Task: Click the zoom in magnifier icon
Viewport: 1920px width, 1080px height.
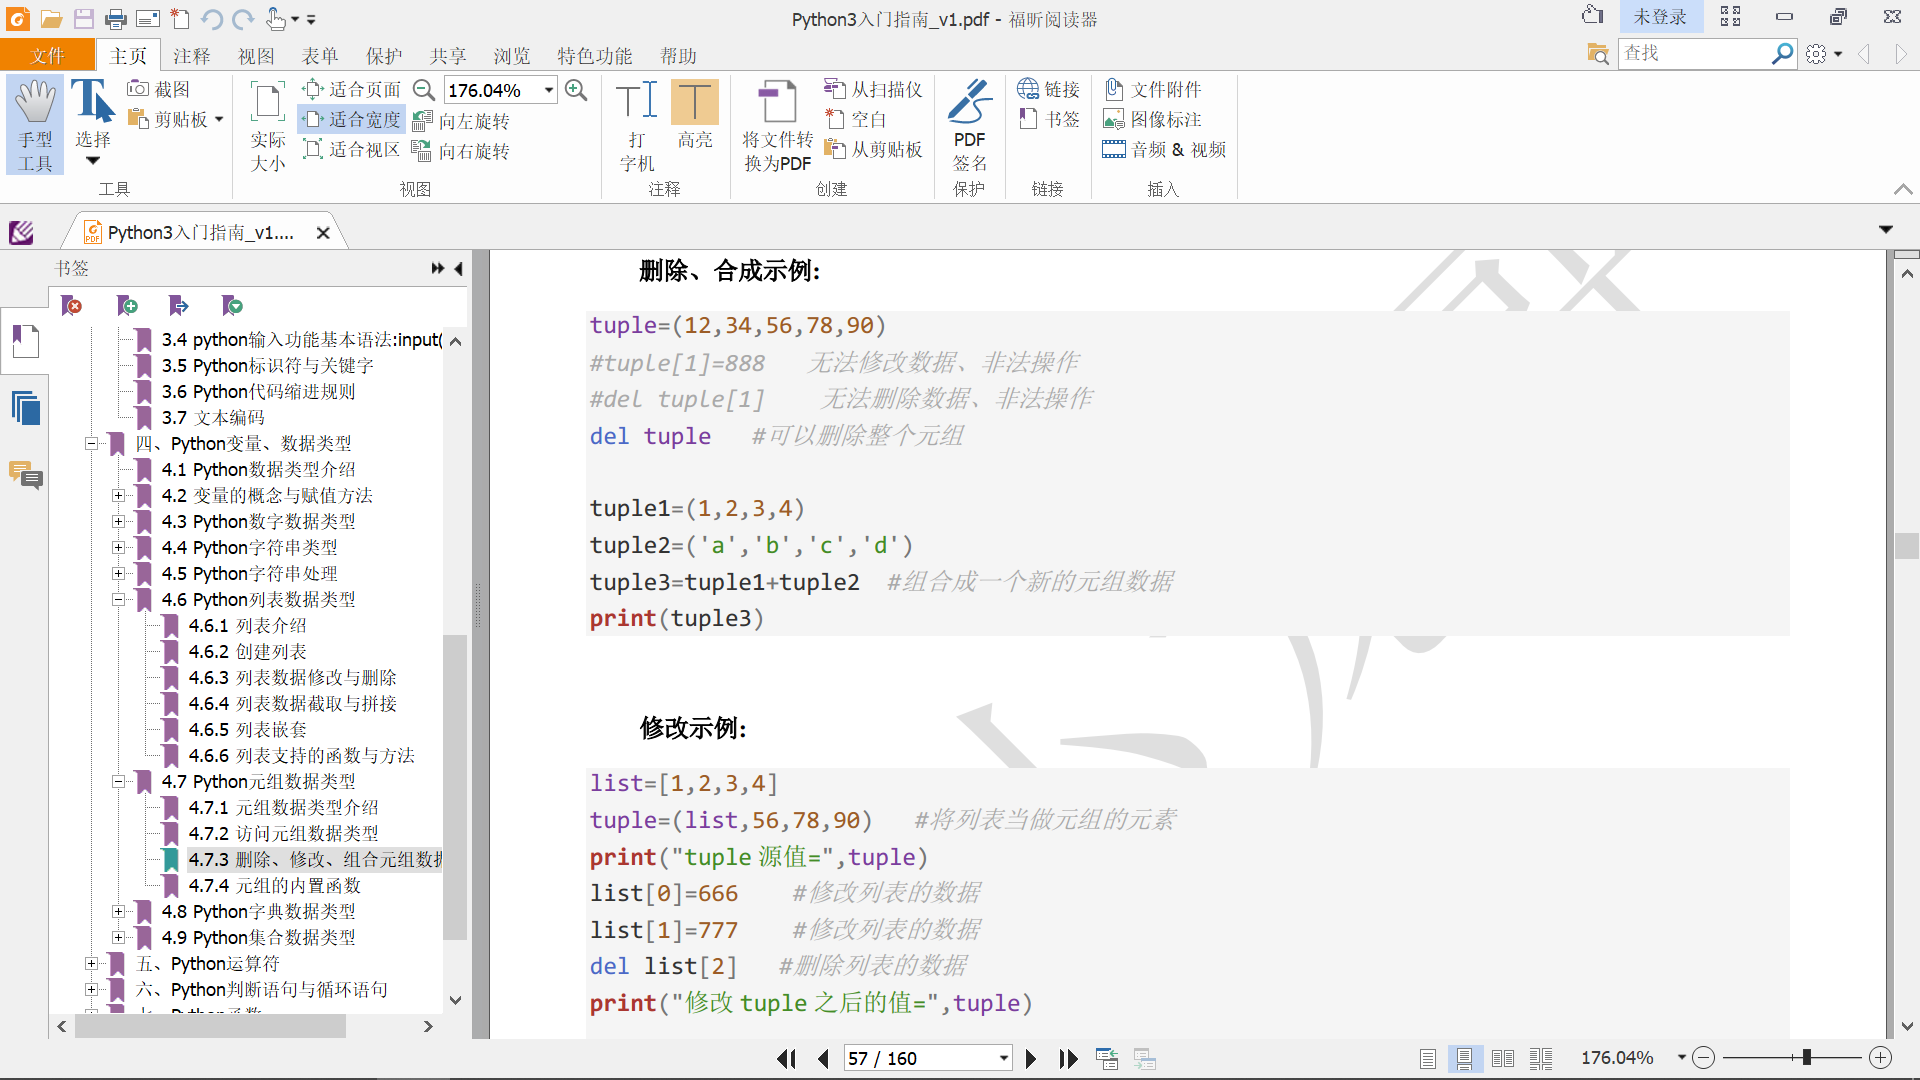Action: 576,90
